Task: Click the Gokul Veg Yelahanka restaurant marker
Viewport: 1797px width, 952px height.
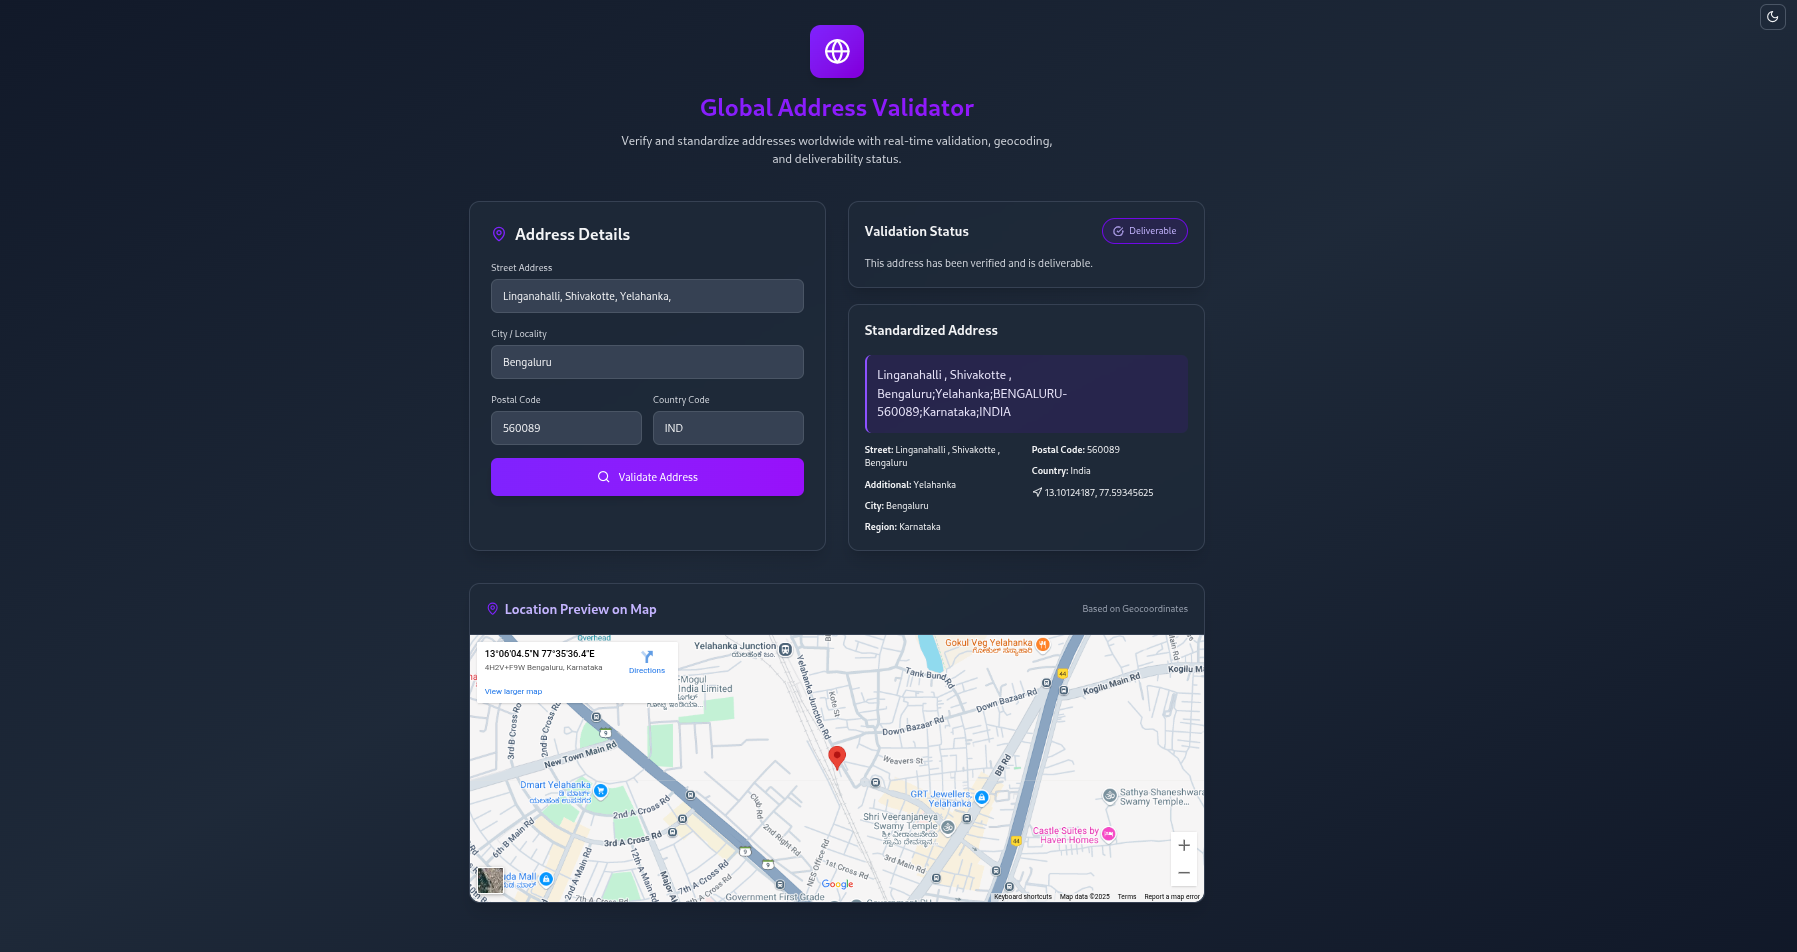Action: [1043, 644]
